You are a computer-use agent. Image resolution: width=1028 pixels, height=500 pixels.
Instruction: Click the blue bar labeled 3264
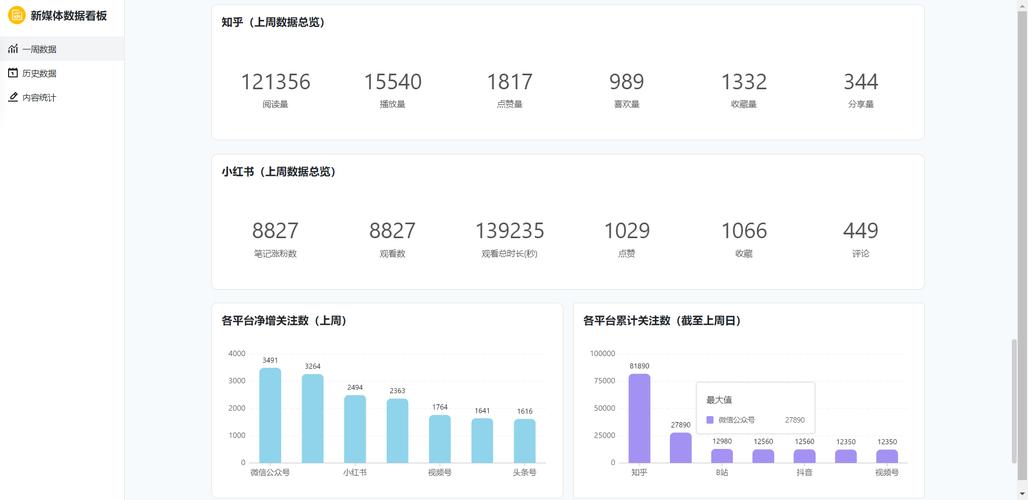tap(313, 419)
